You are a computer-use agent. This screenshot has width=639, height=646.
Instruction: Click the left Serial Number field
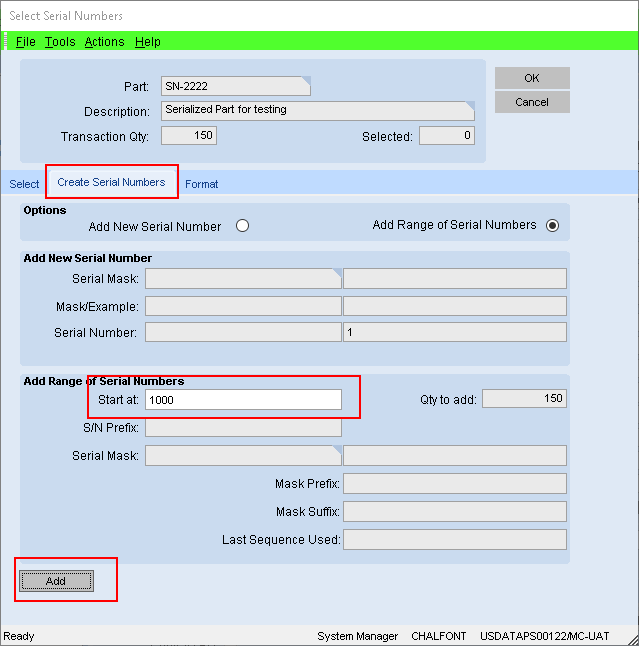pyautogui.click(x=243, y=332)
